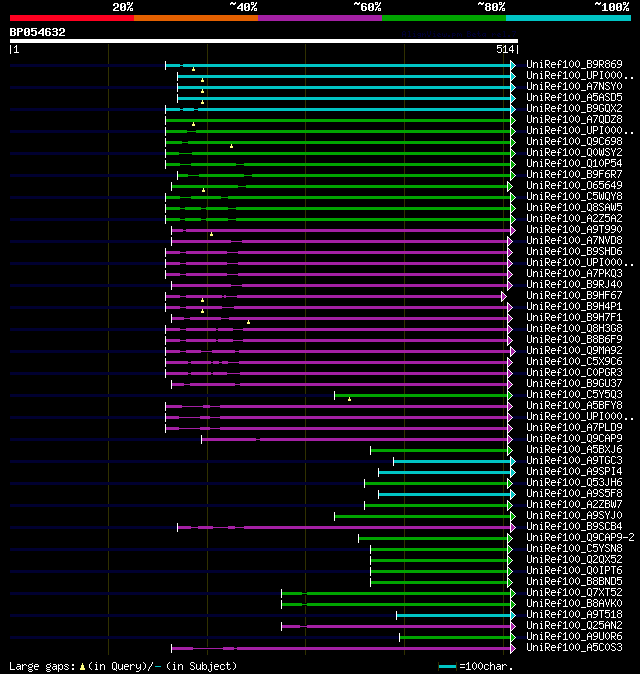Select the UniRef100_A5C0S3 label

pyautogui.click(x=574, y=648)
